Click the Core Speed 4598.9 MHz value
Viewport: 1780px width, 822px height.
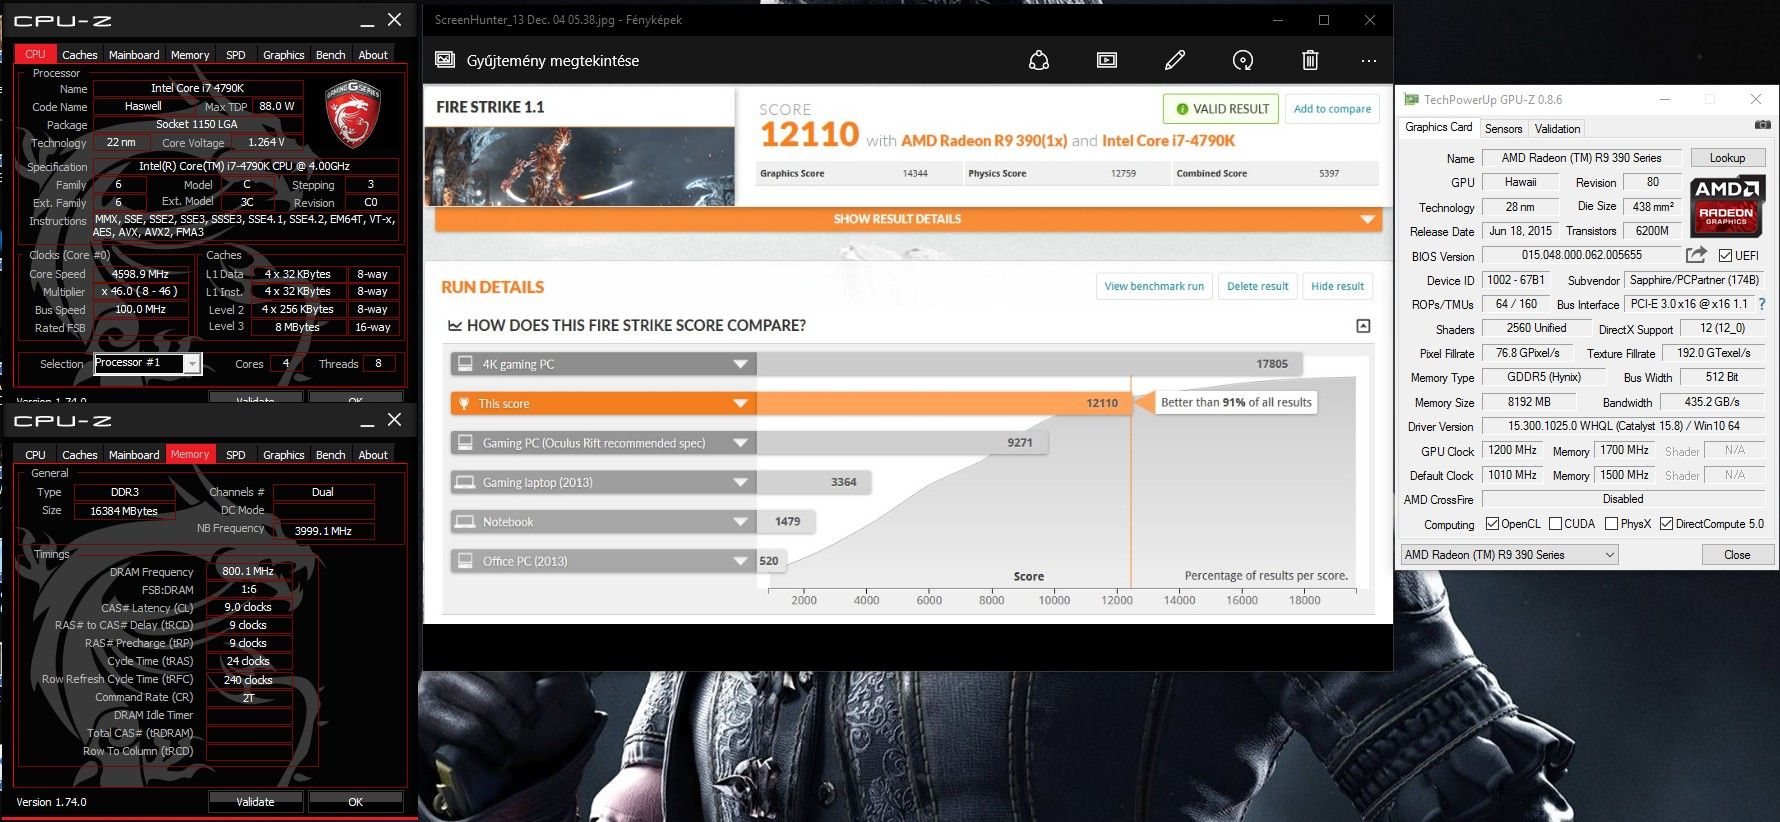click(x=140, y=274)
